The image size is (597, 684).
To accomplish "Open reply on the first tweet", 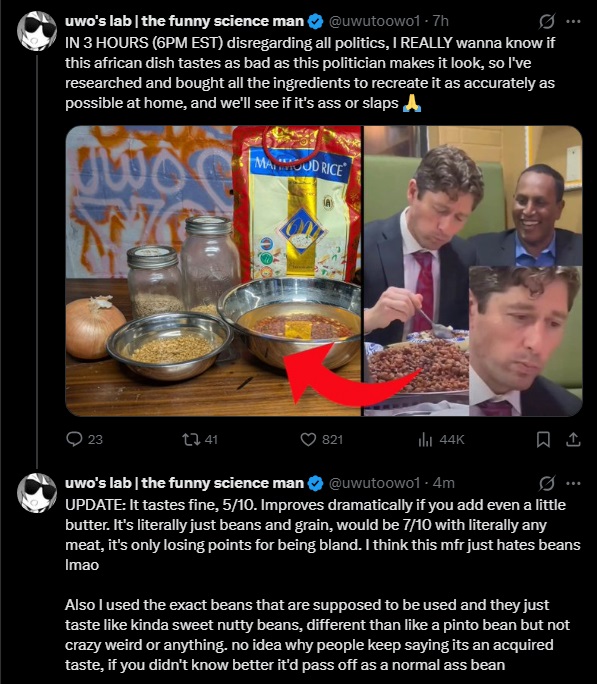I will point(84,439).
